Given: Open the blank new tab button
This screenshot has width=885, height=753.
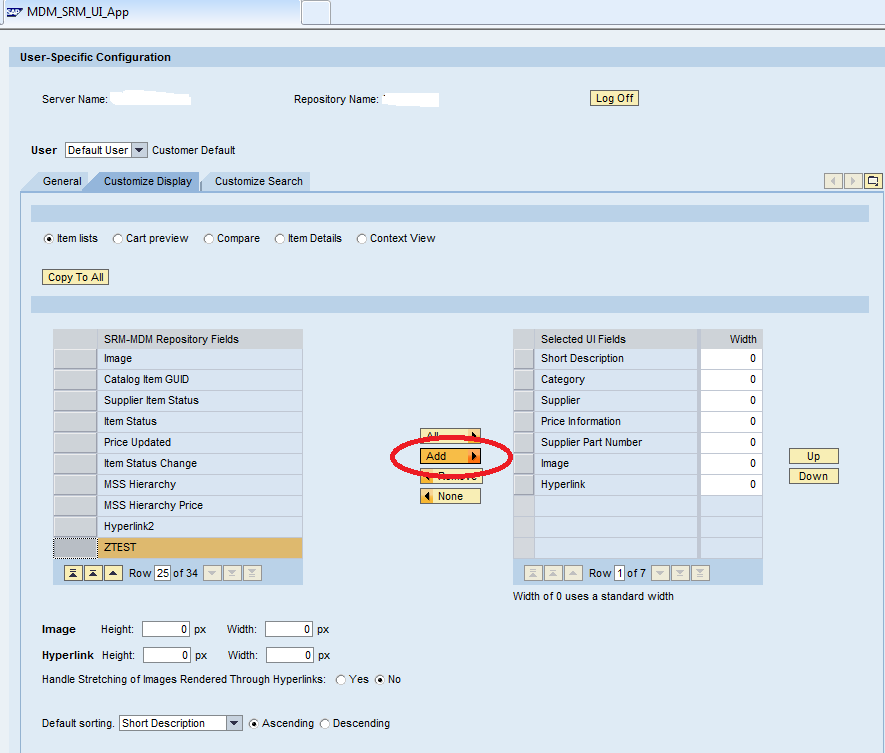Looking at the screenshot, I should [316, 12].
